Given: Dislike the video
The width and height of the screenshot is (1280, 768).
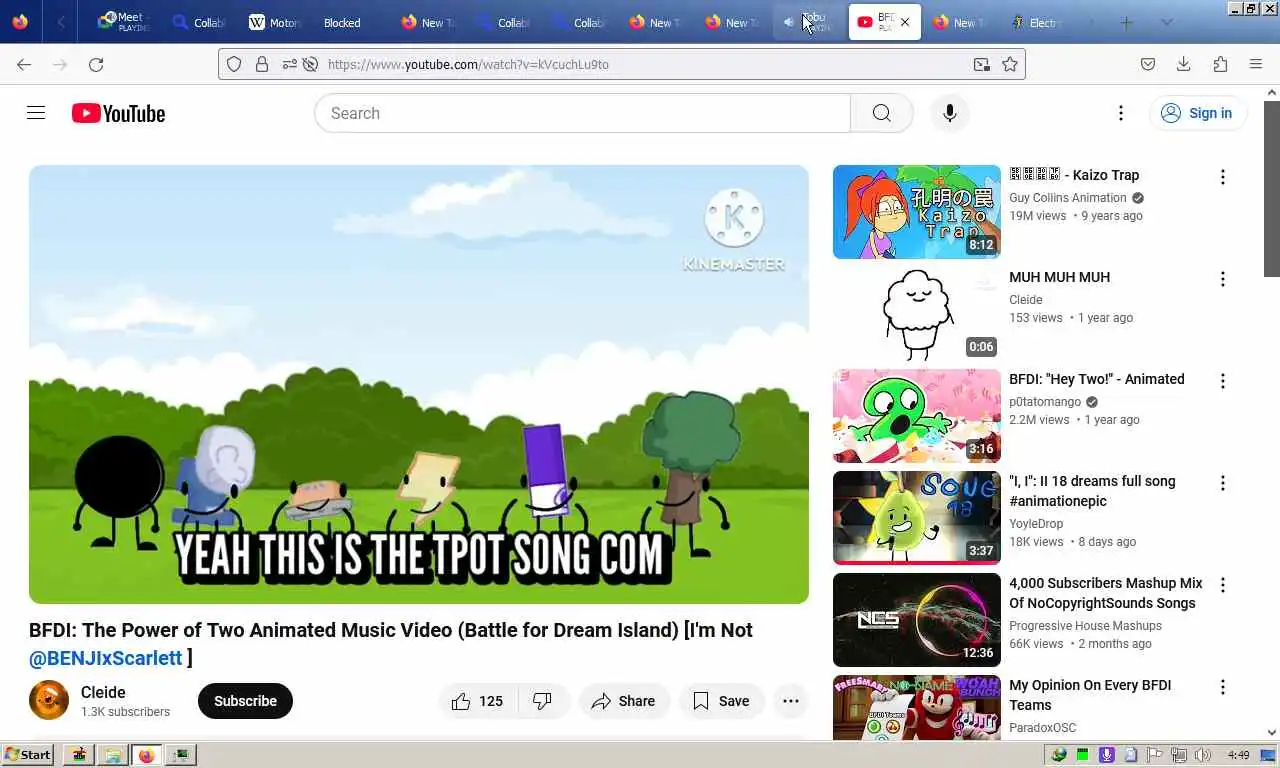Looking at the screenshot, I should pyautogui.click(x=543, y=701).
